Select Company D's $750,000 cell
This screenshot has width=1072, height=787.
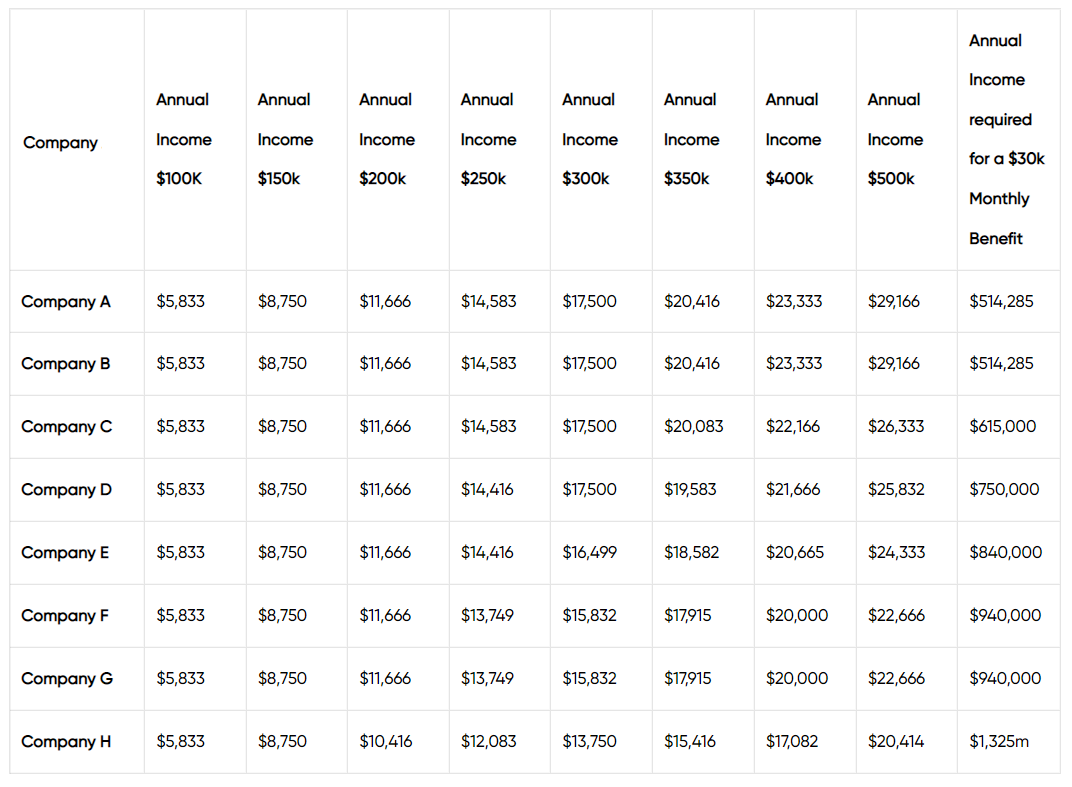pyautogui.click(x=1004, y=489)
